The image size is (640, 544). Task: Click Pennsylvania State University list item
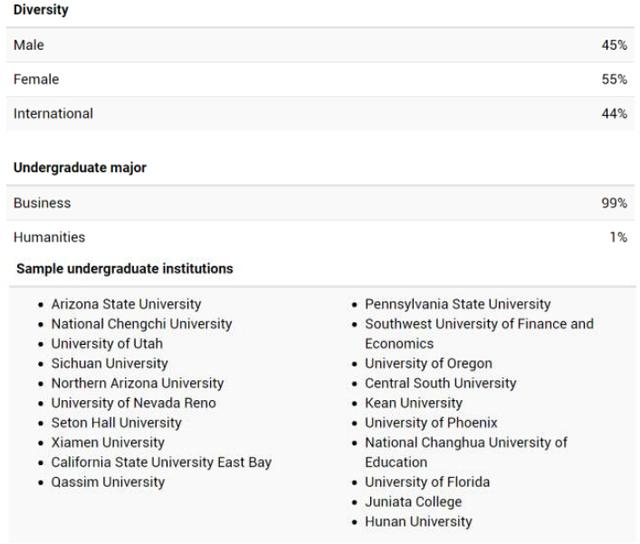458,304
